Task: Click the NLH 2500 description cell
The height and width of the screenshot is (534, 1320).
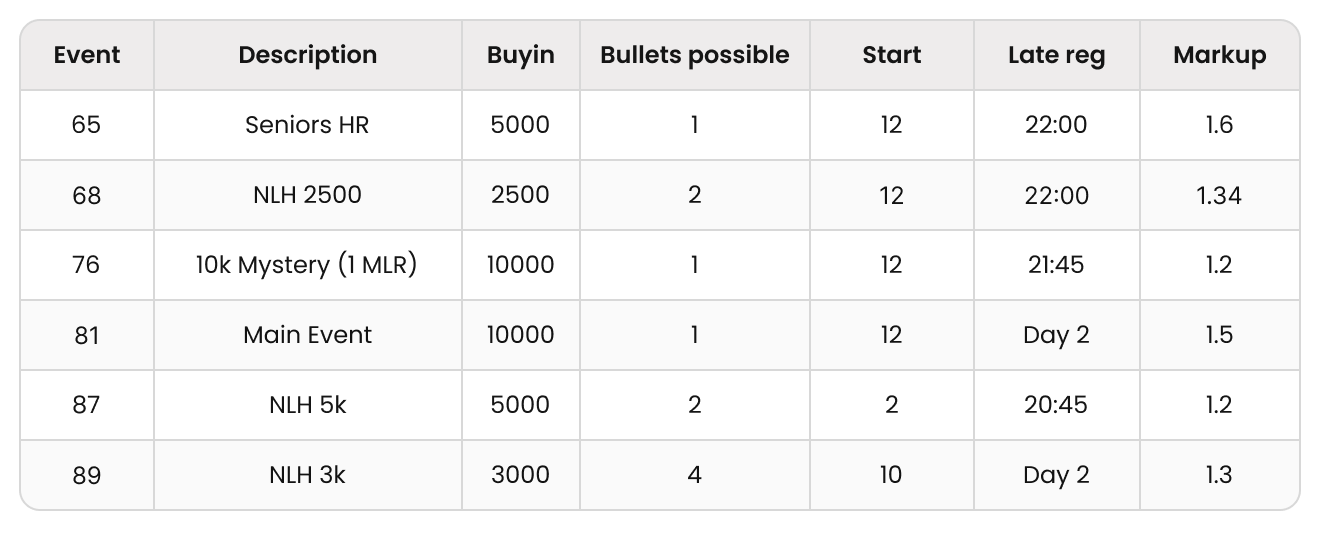Action: pos(308,195)
